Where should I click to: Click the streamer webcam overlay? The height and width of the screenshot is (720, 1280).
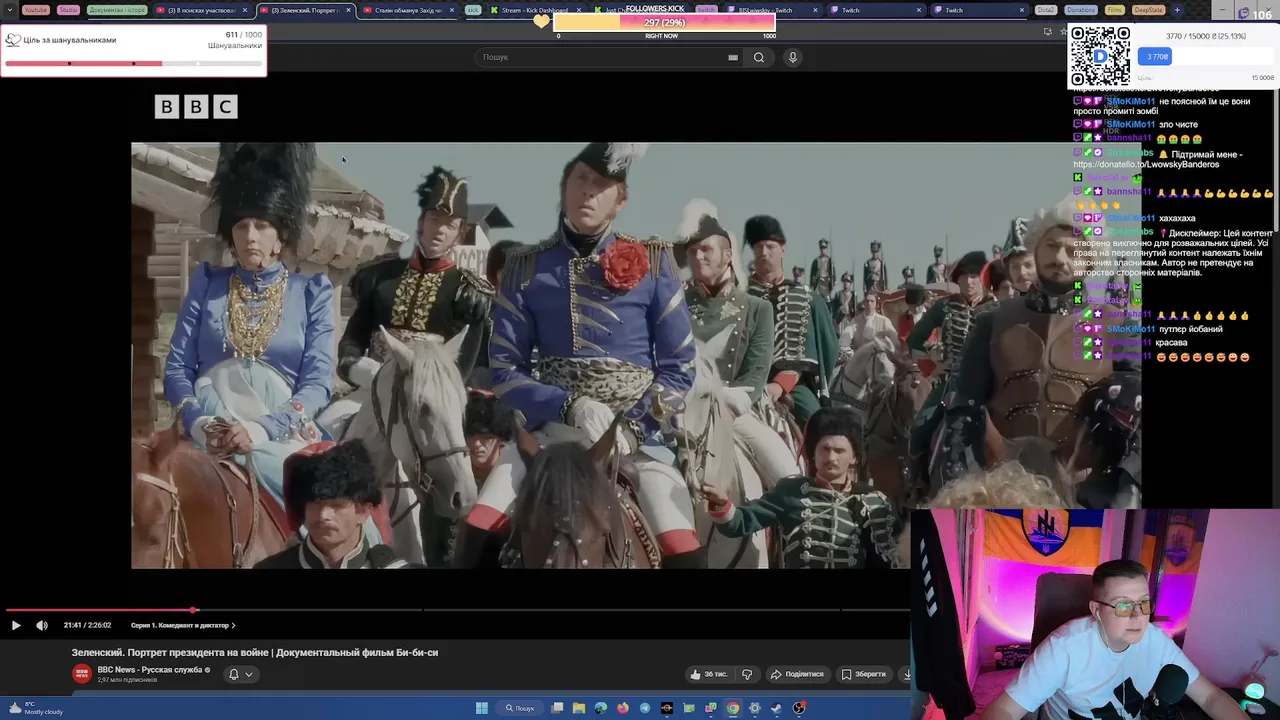tap(1095, 614)
